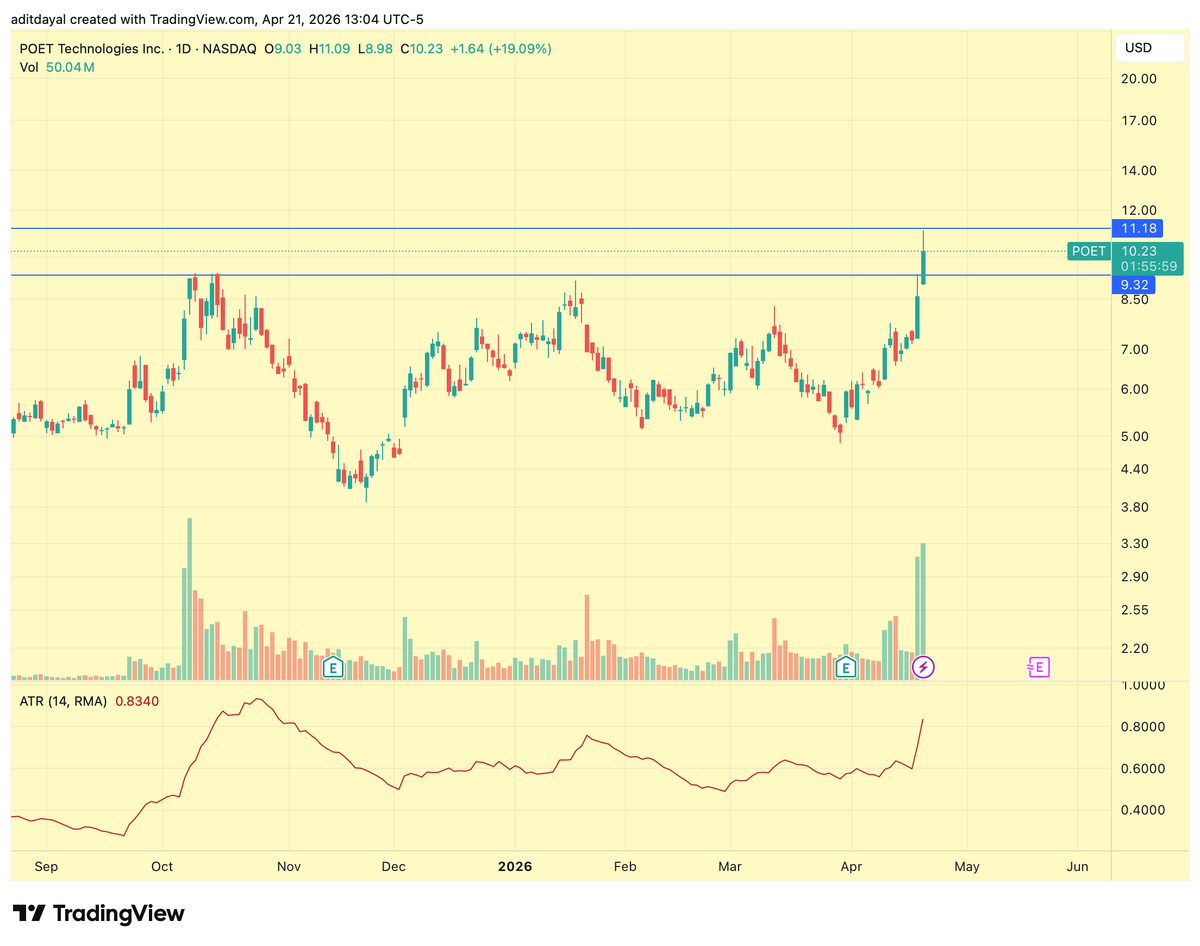The width and height of the screenshot is (1200, 946).
Task: Click the open value O9.03
Action: tap(283, 48)
